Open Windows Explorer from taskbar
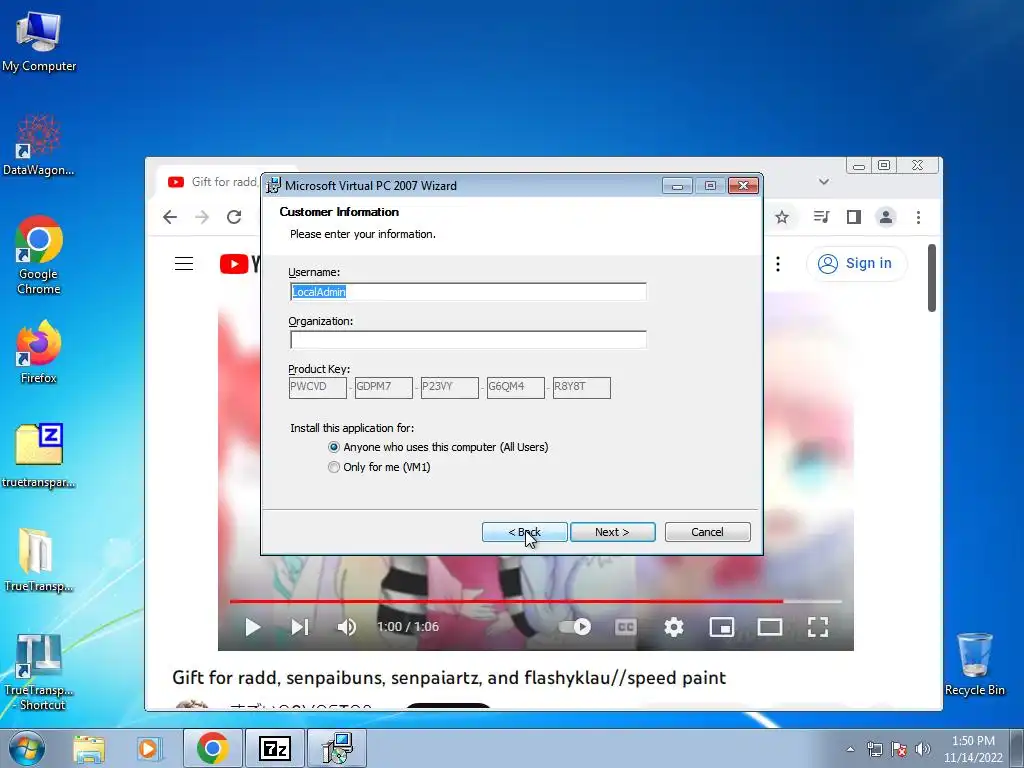 click(89, 748)
